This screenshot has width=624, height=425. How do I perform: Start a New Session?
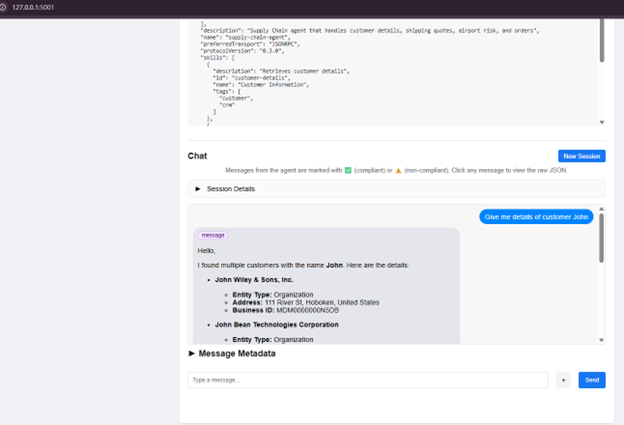pyautogui.click(x=581, y=156)
